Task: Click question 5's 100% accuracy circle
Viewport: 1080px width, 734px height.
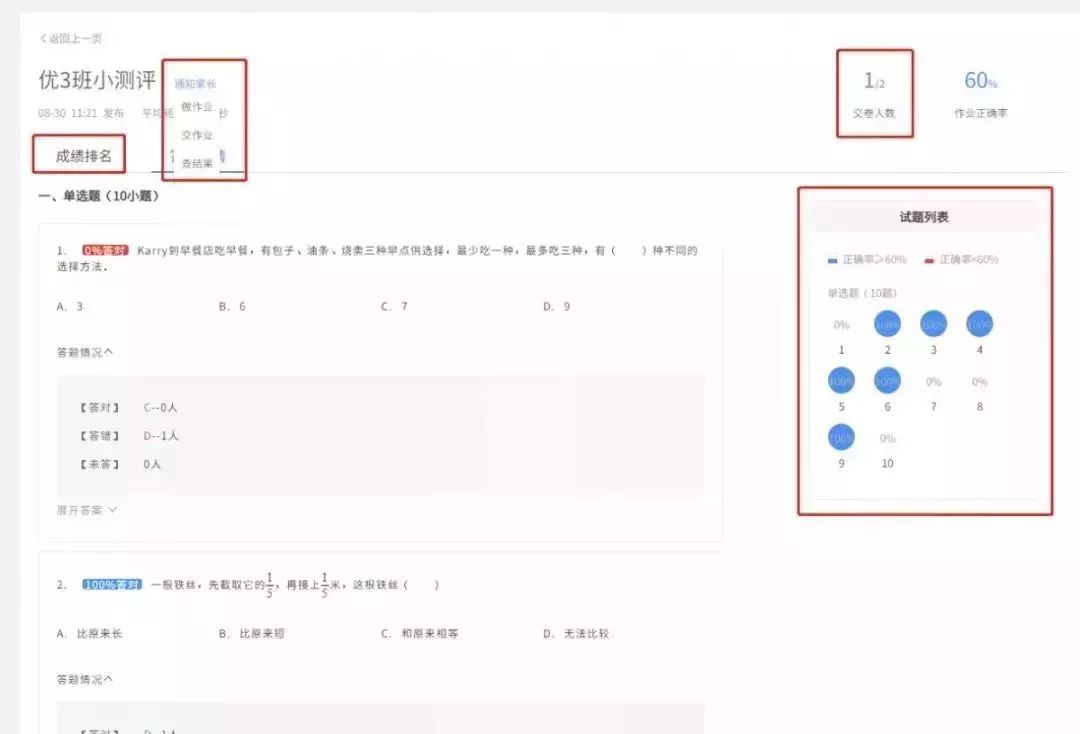Action: tap(841, 381)
